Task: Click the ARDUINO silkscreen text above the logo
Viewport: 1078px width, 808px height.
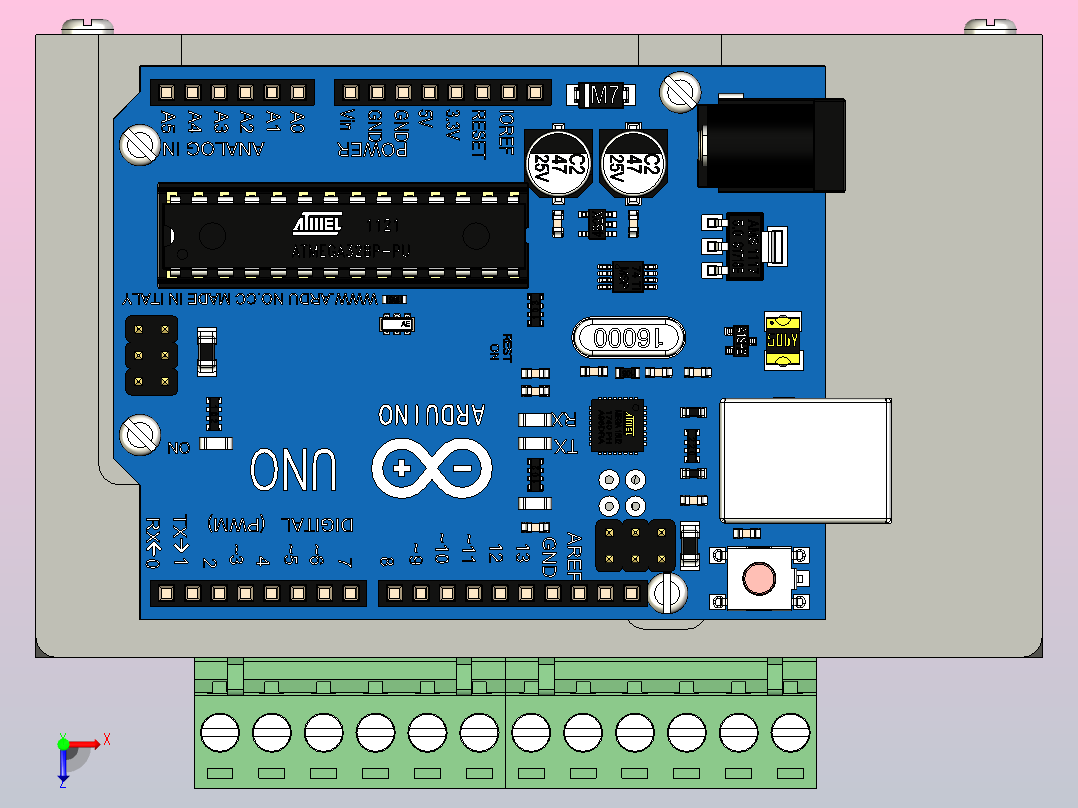Action: [432, 415]
